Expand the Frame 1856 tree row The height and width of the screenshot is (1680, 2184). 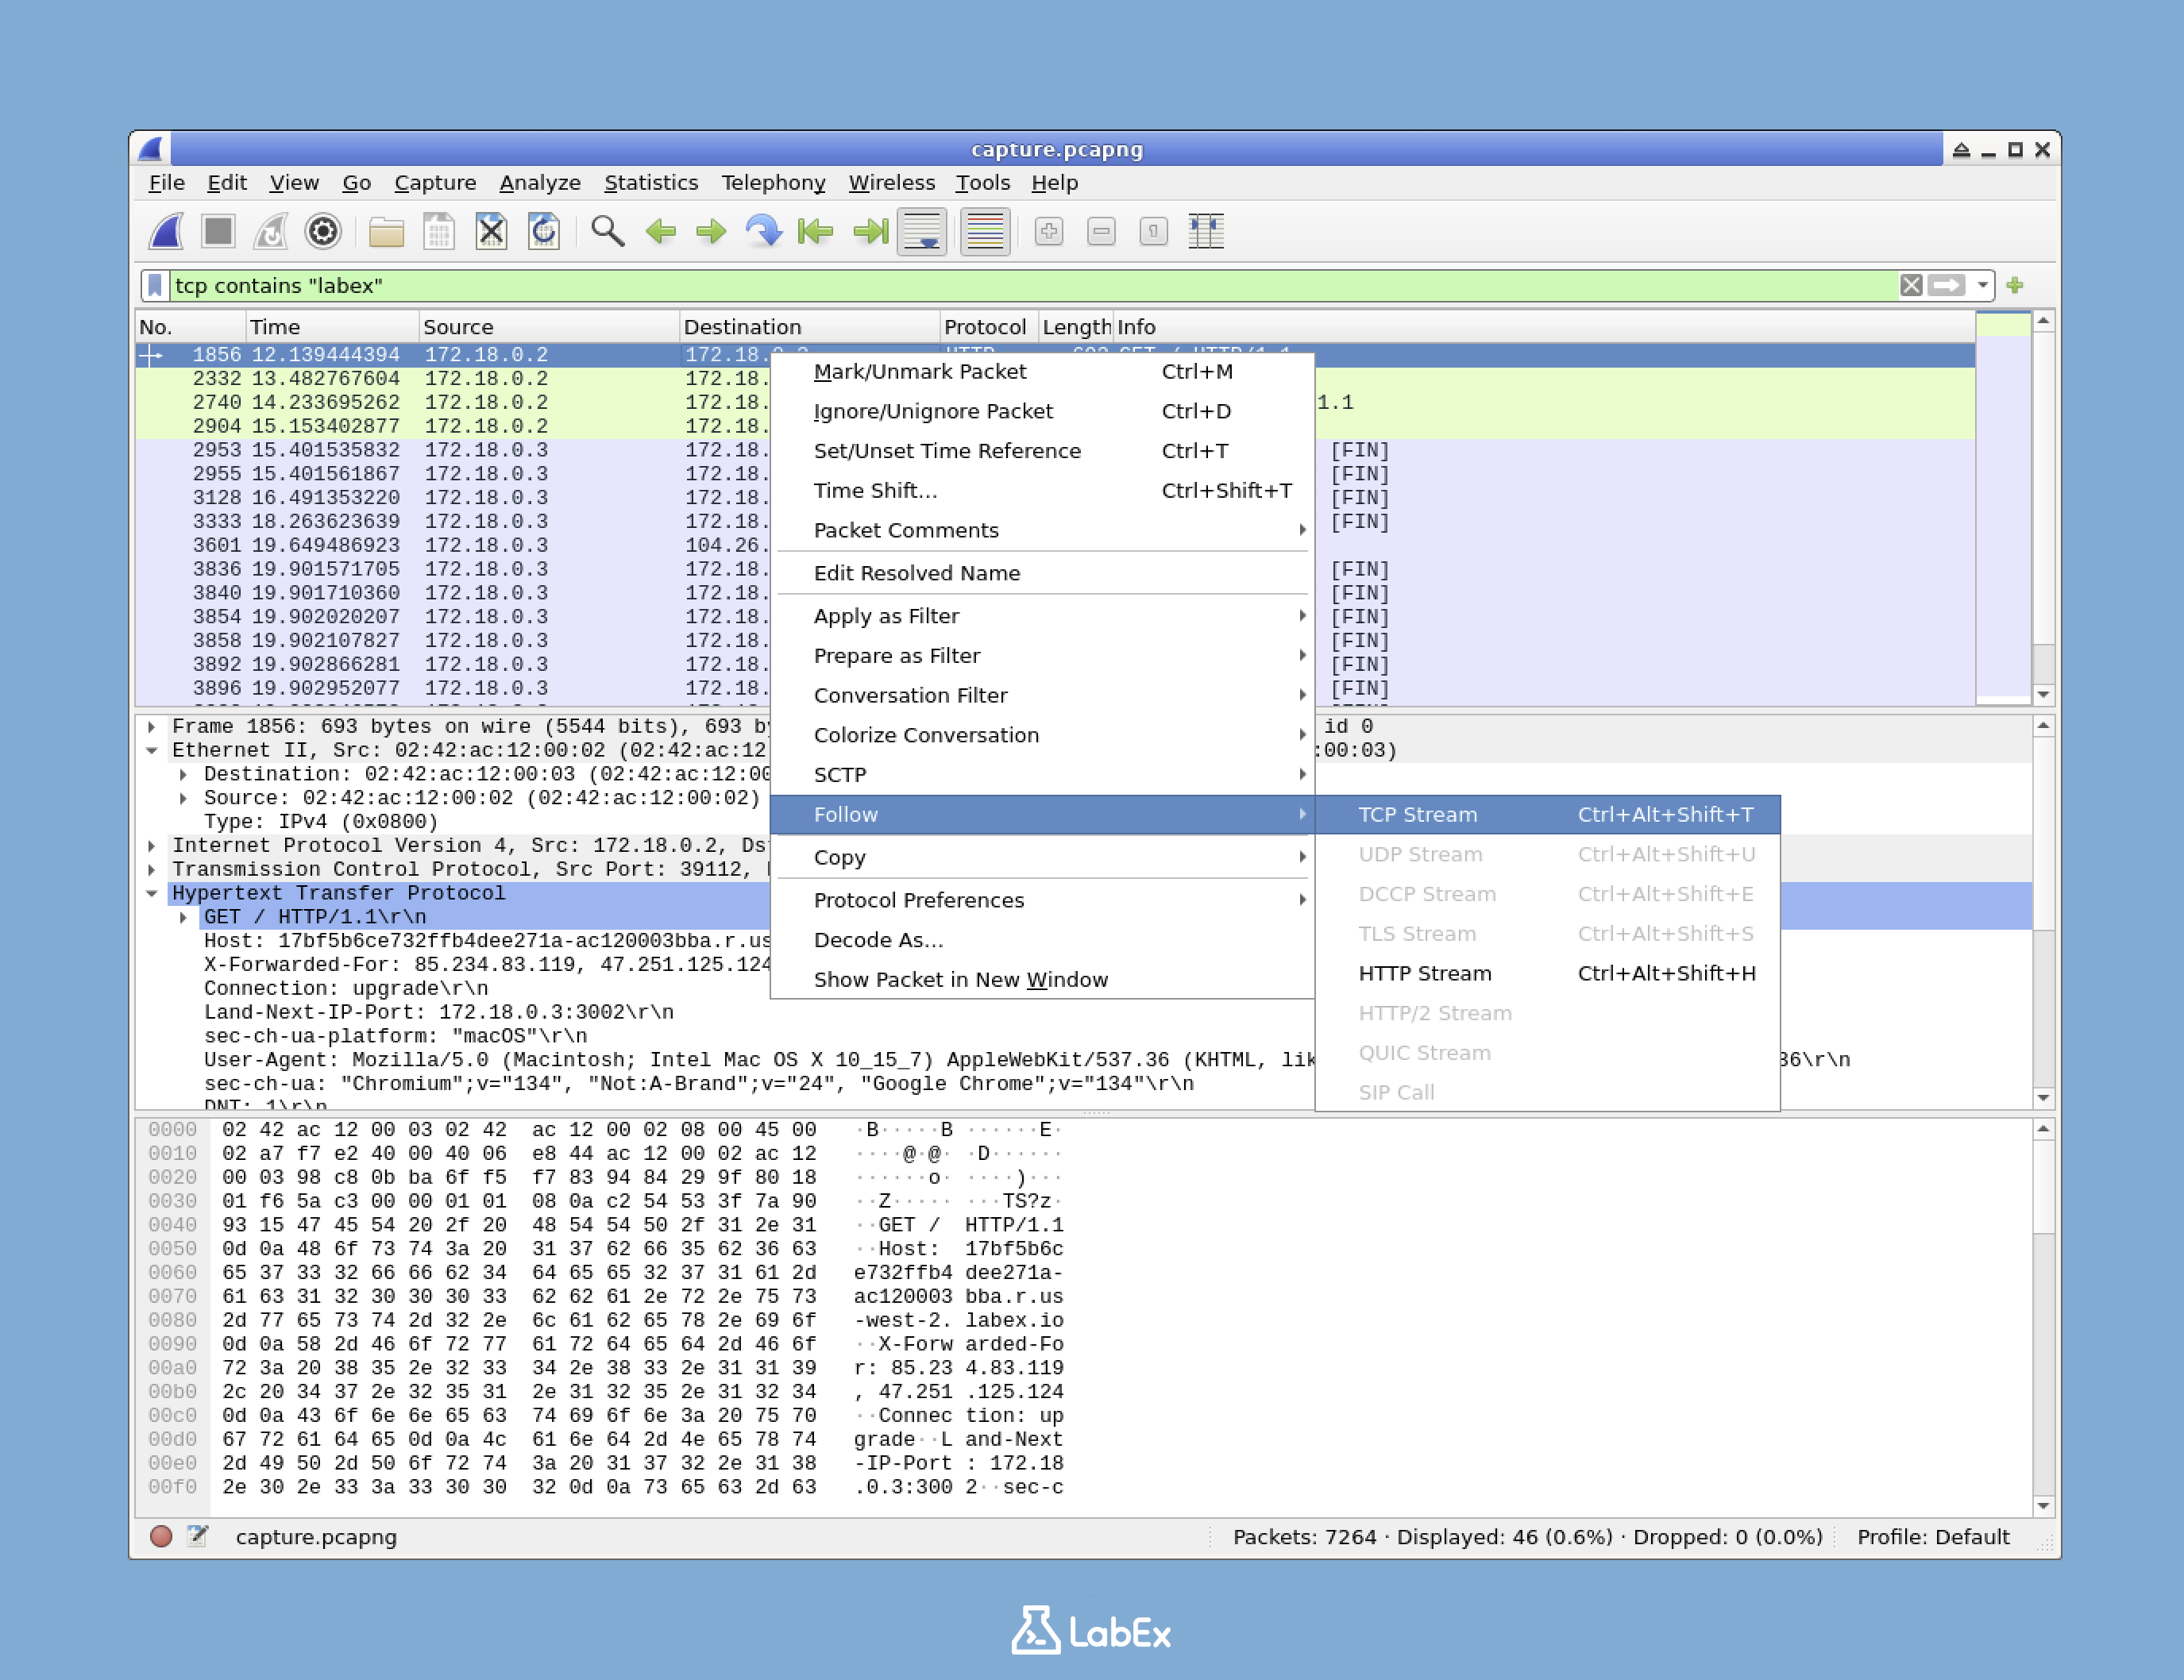(x=152, y=727)
